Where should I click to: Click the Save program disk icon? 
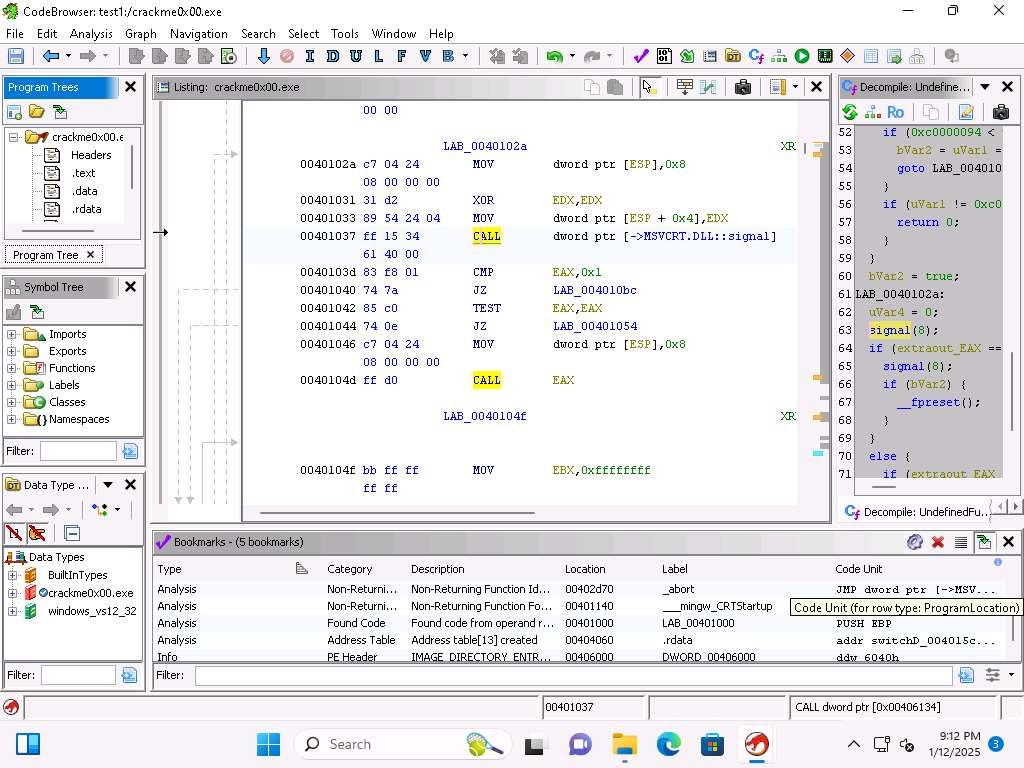[x=15, y=57]
